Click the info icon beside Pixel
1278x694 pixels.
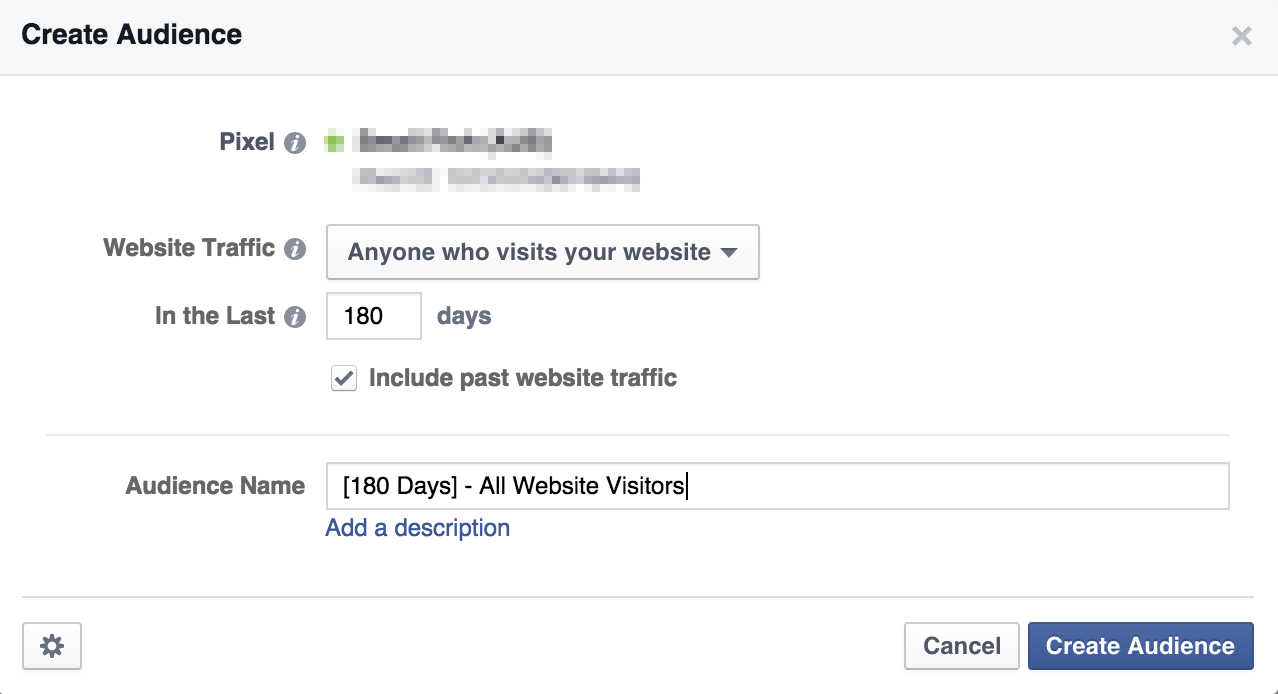click(x=294, y=143)
